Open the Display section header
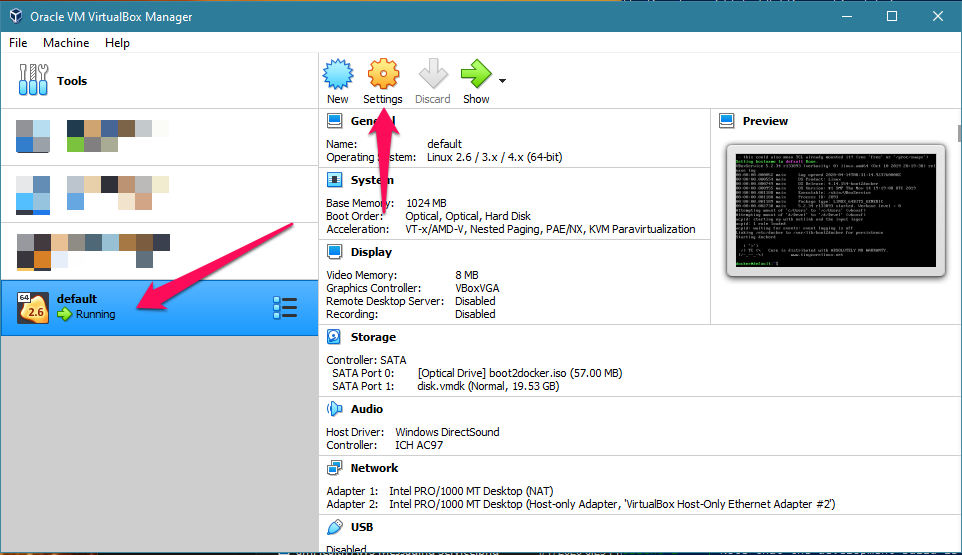Viewport: 962px width, 555px height. (371, 252)
